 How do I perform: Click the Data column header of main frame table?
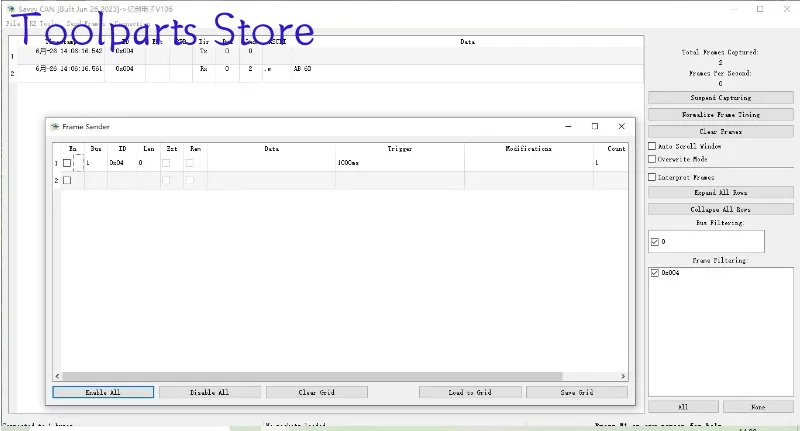467,42
